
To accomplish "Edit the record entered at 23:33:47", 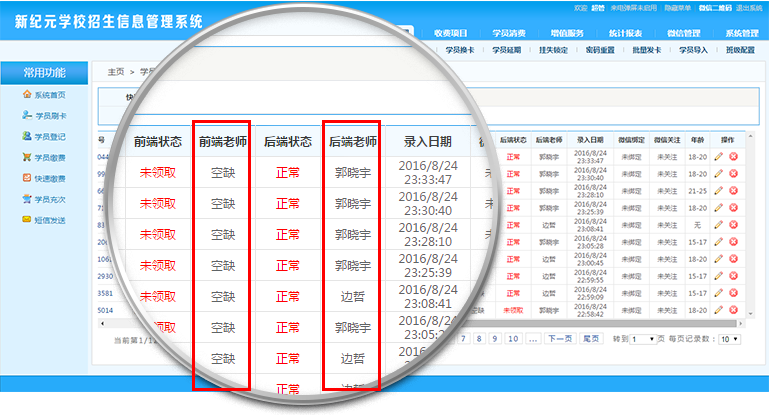I will tap(718, 157).
